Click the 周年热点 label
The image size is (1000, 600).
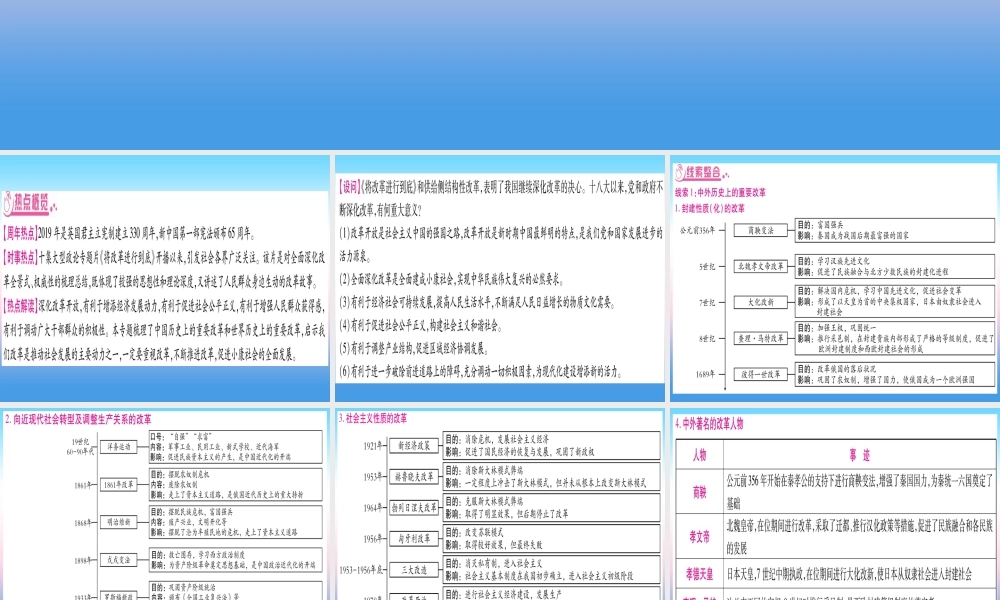point(20,233)
